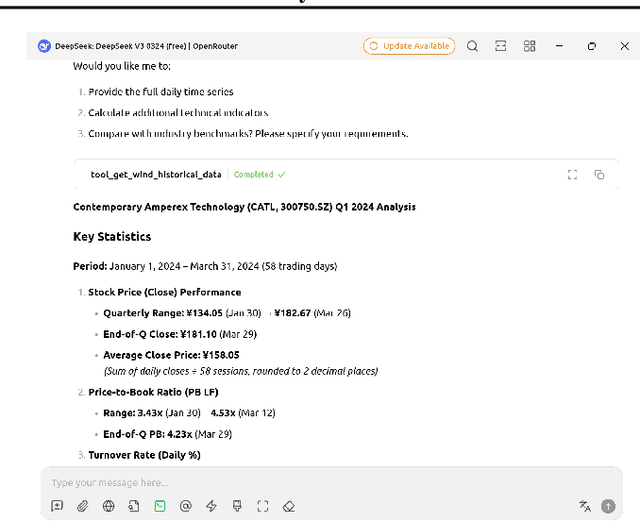The image size is (640, 521).
Task: Open the knowledge base document icon
Action: click(x=134, y=506)
